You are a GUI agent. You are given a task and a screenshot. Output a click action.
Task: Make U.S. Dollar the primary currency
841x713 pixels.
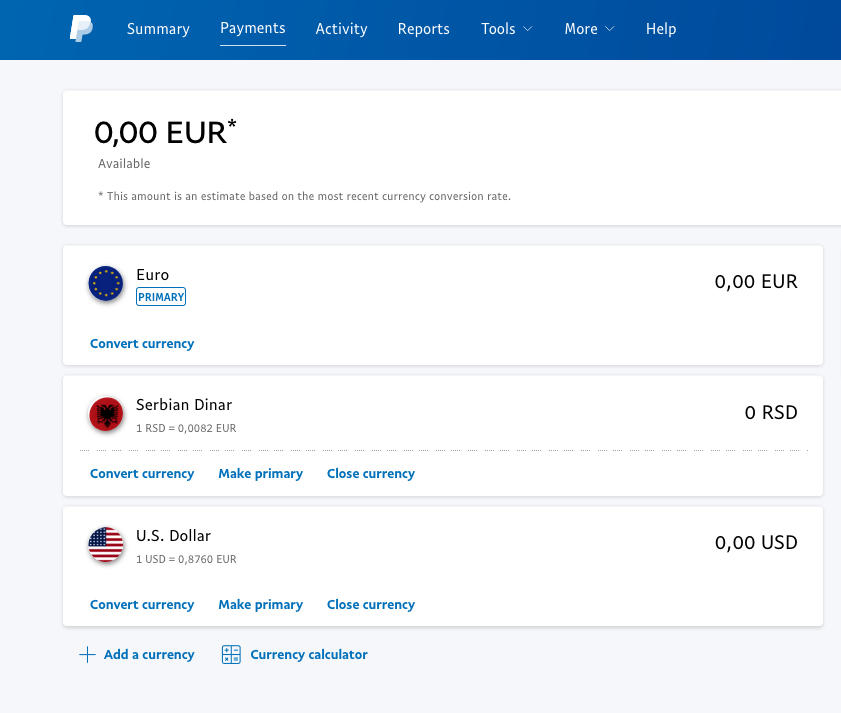coord(260,605)
